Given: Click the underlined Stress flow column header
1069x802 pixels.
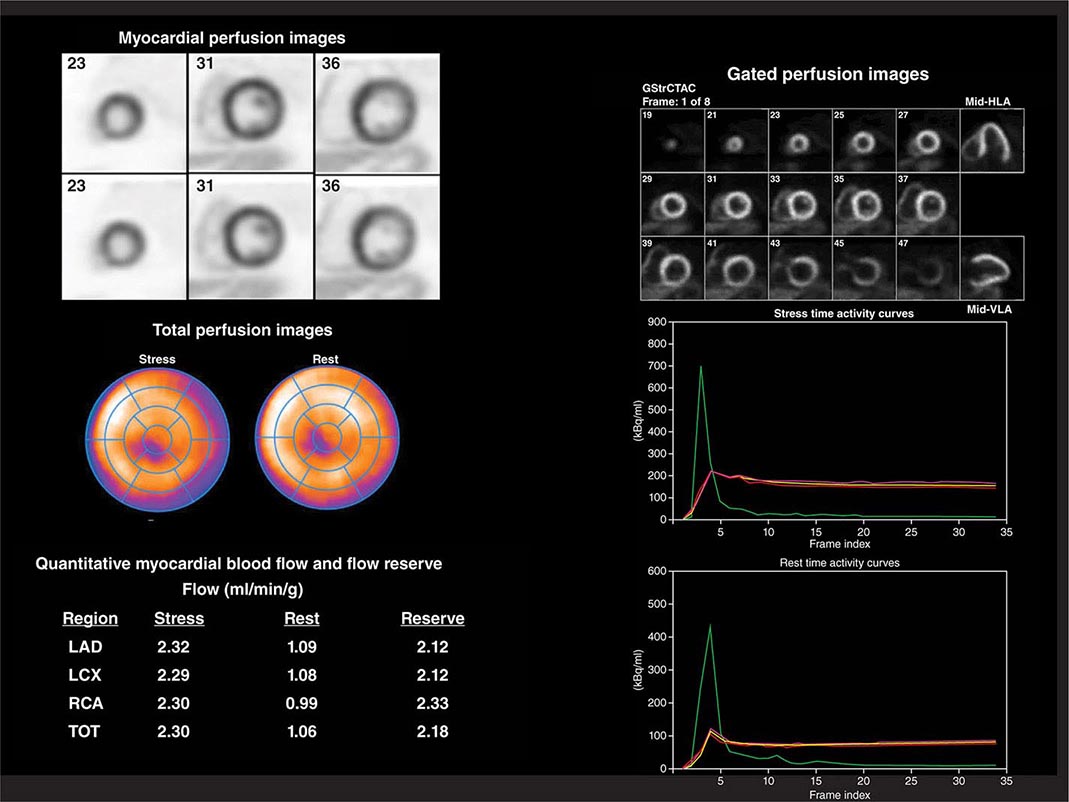Looking at the screenshot, I should click(179, 619).
